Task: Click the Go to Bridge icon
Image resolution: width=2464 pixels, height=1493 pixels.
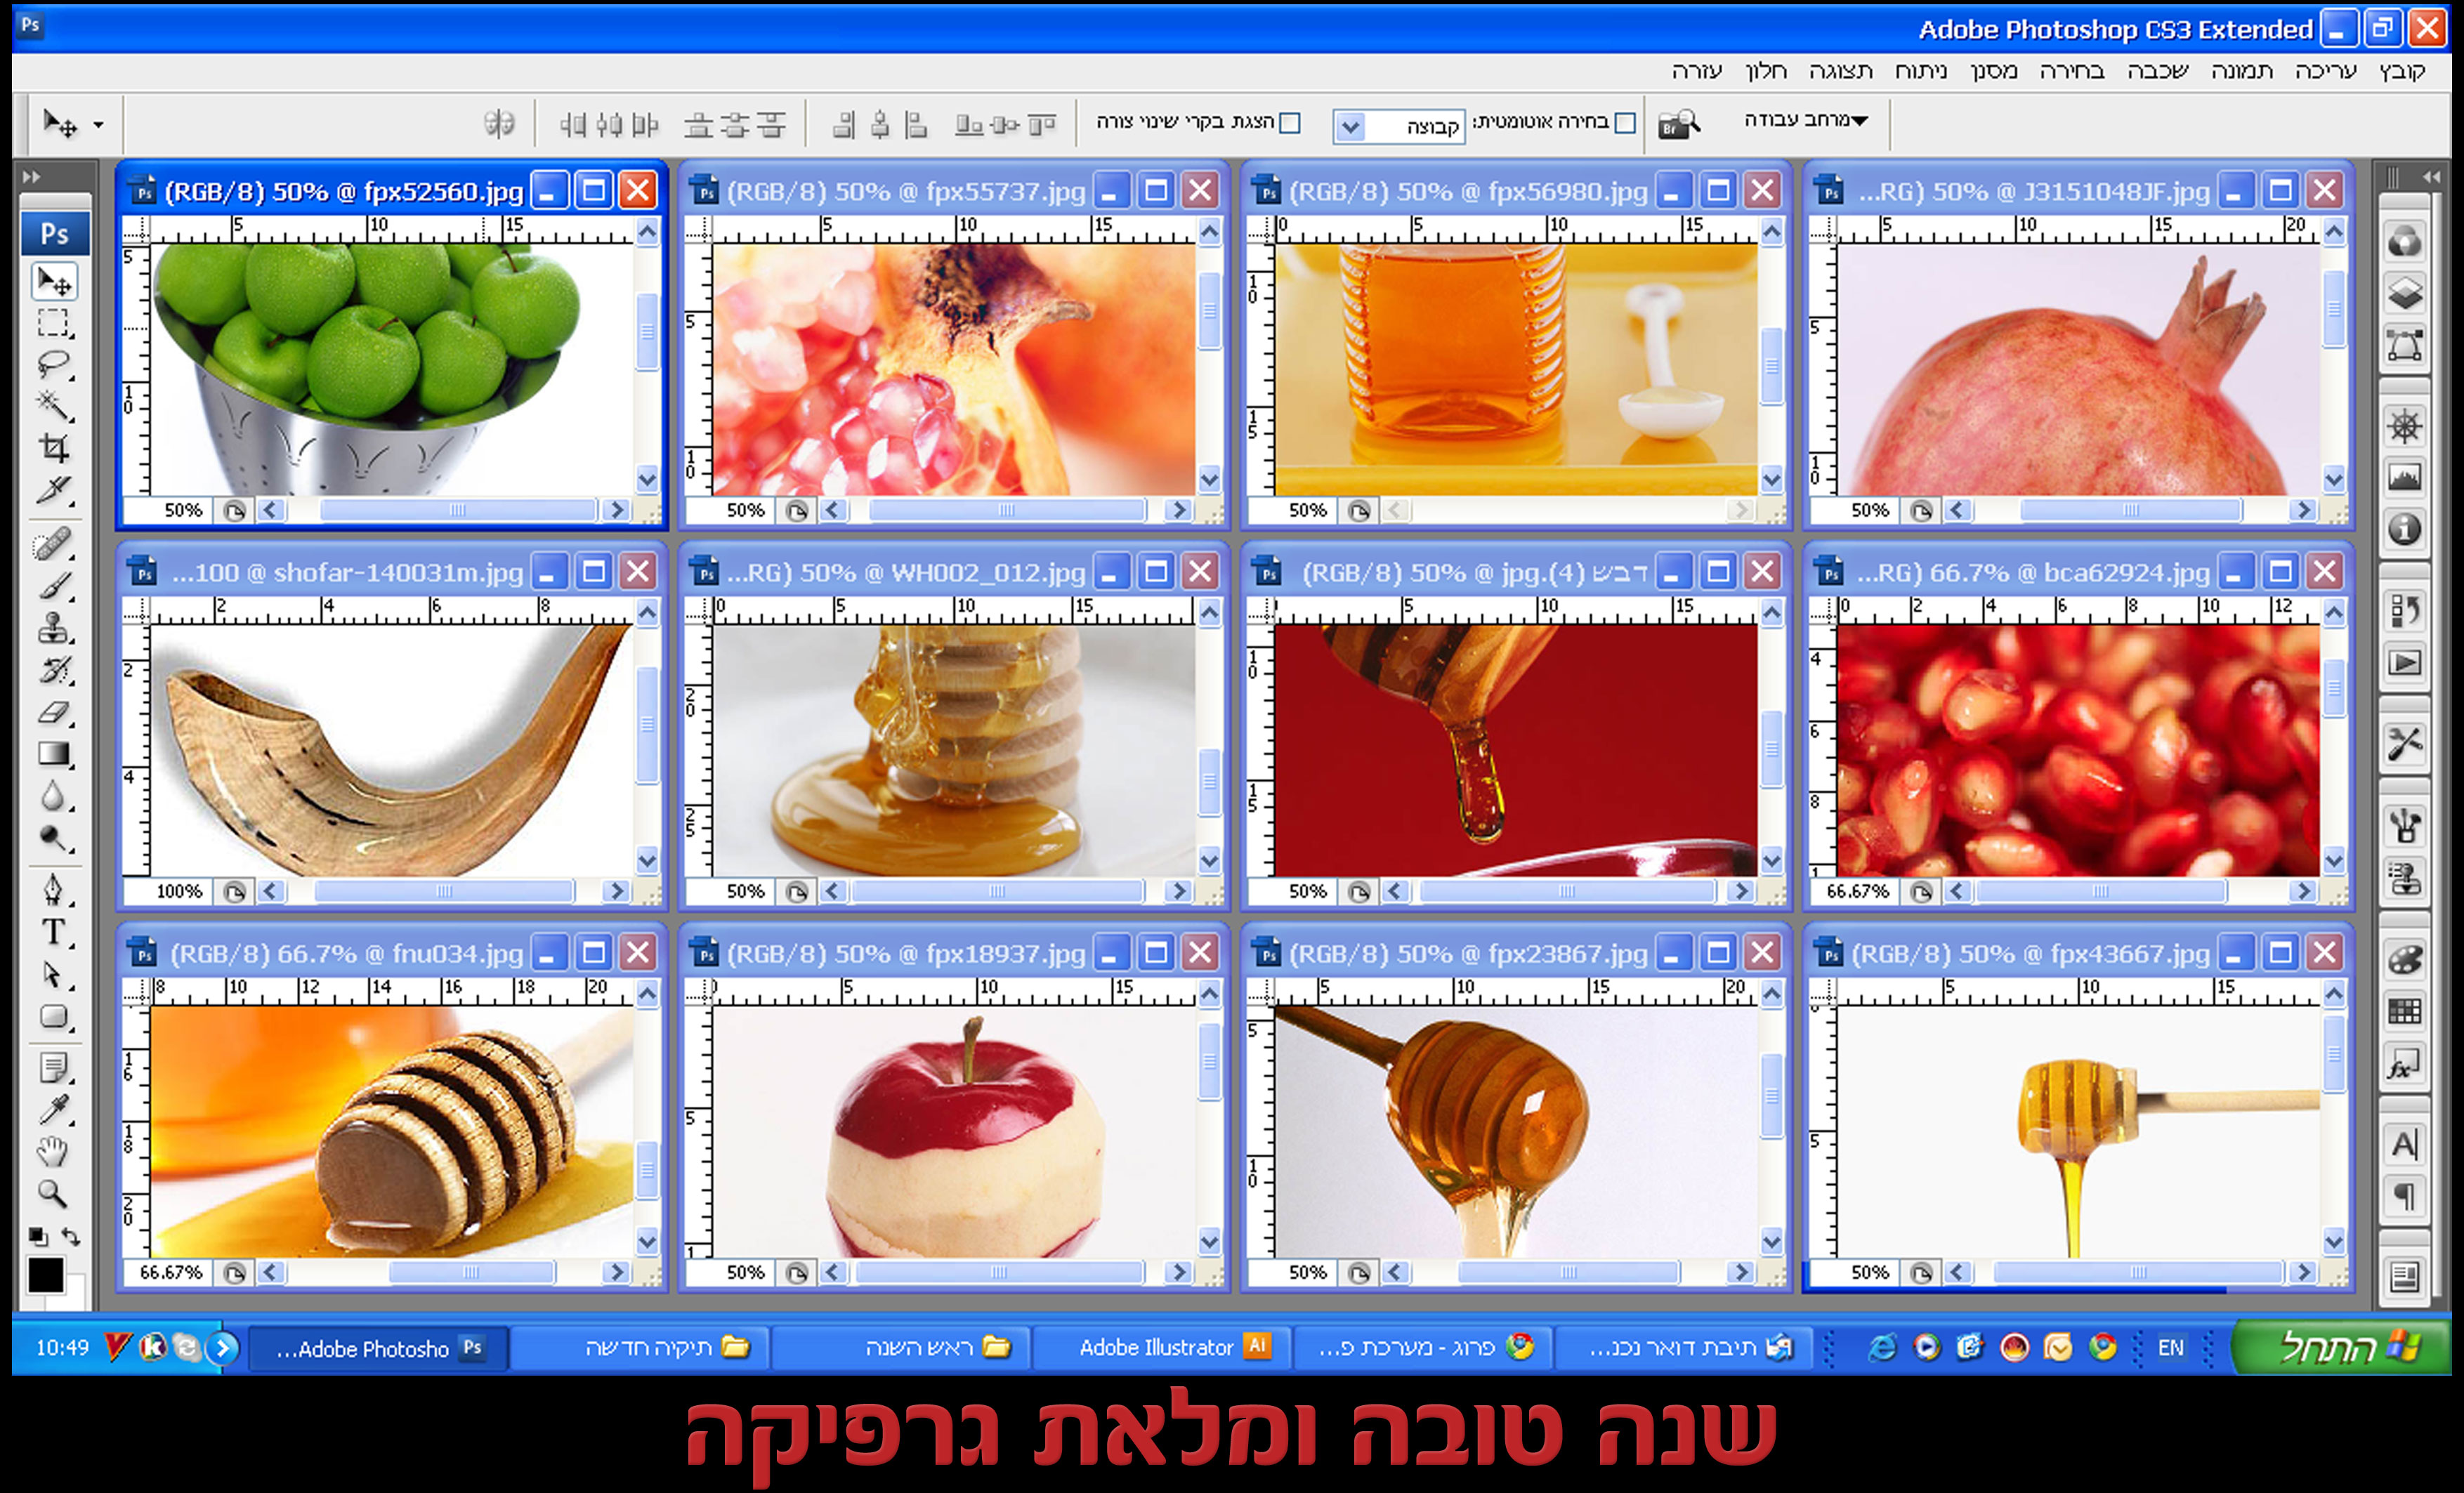Action: (1679, 124)
